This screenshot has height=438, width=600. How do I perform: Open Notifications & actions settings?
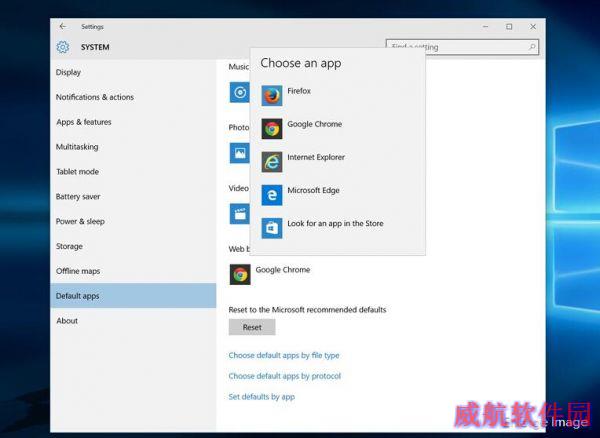[x=133, y=97]
